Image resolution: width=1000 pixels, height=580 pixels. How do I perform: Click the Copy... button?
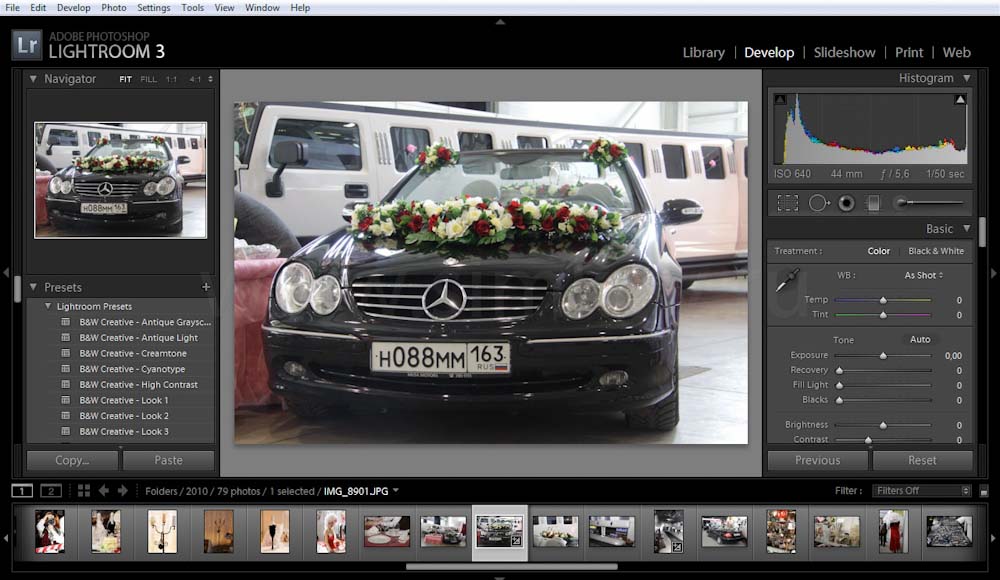coord(72,460)
